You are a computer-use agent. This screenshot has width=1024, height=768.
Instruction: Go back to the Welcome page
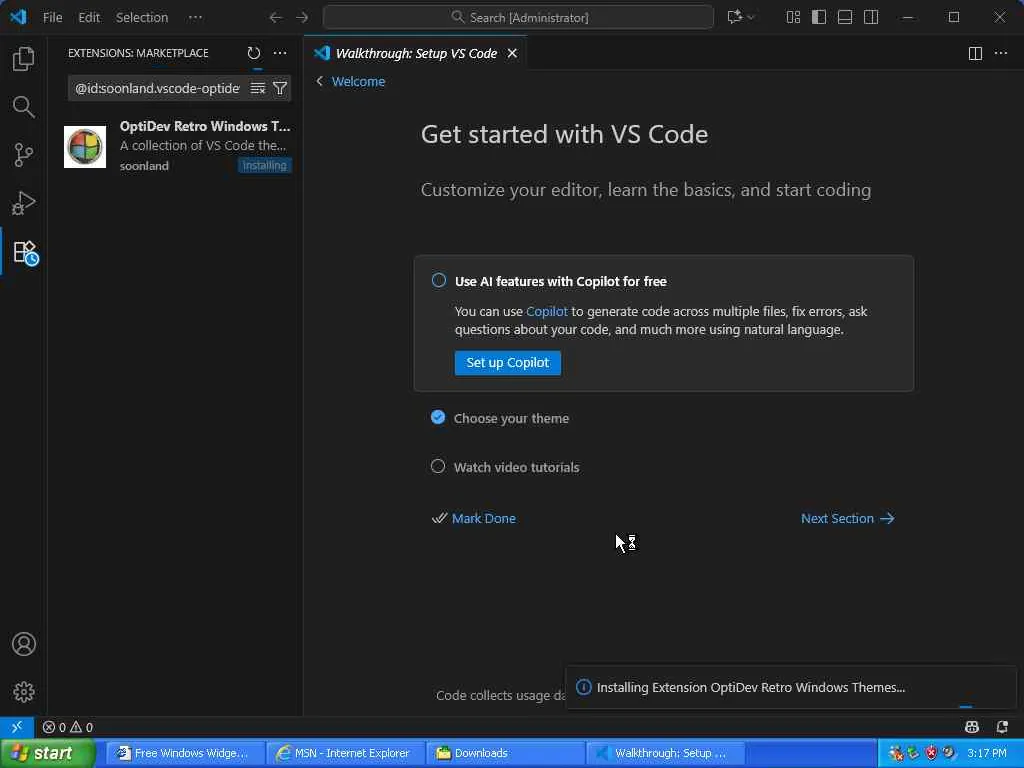(358, 82)
